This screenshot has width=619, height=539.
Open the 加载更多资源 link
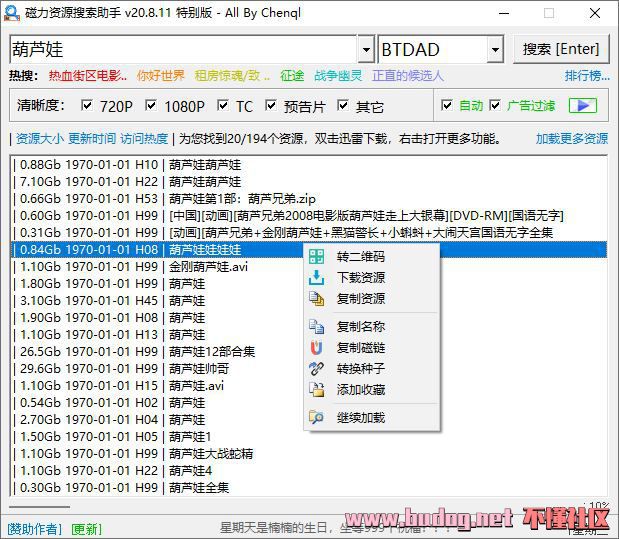coord(571,139)
